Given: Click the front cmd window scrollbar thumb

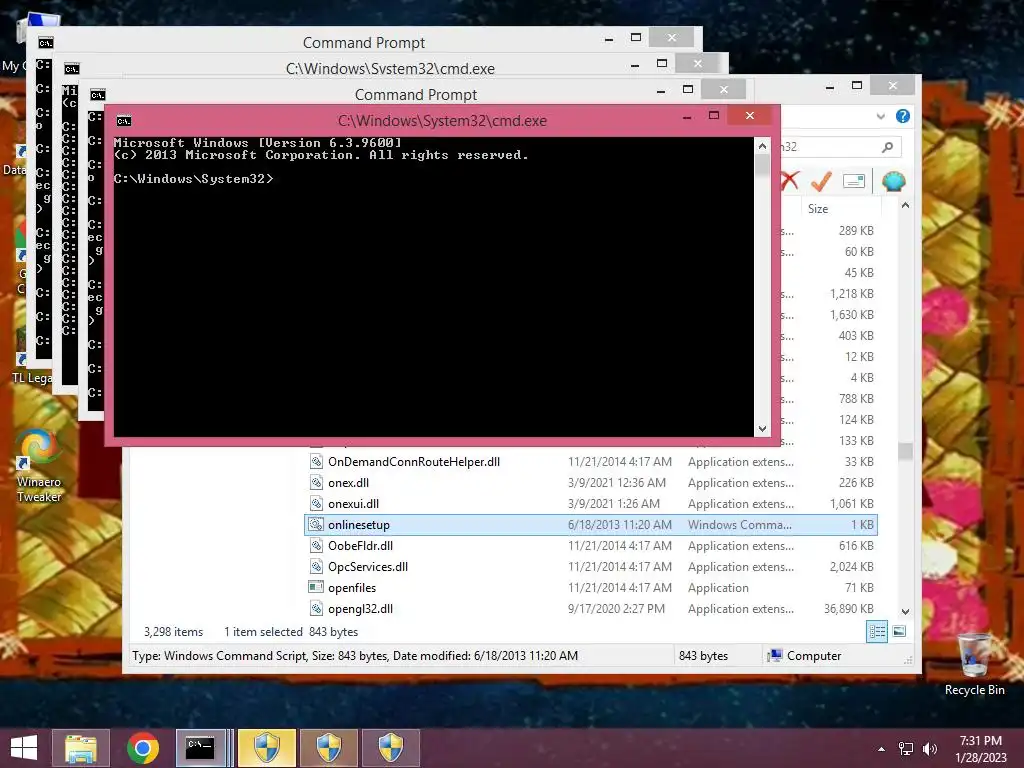Looking at the screenshot, I should pyautogui.click(x=762, y=165).
